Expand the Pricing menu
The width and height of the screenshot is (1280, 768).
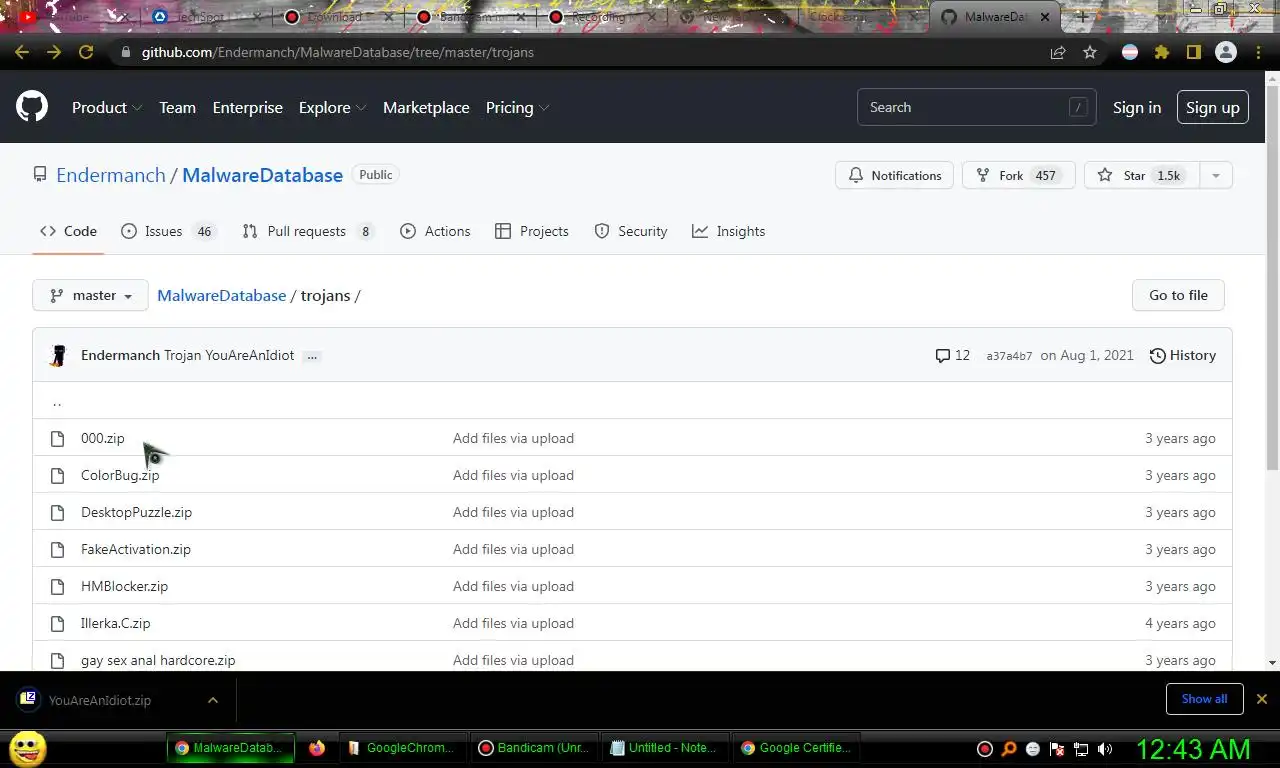tap(517, 107)
